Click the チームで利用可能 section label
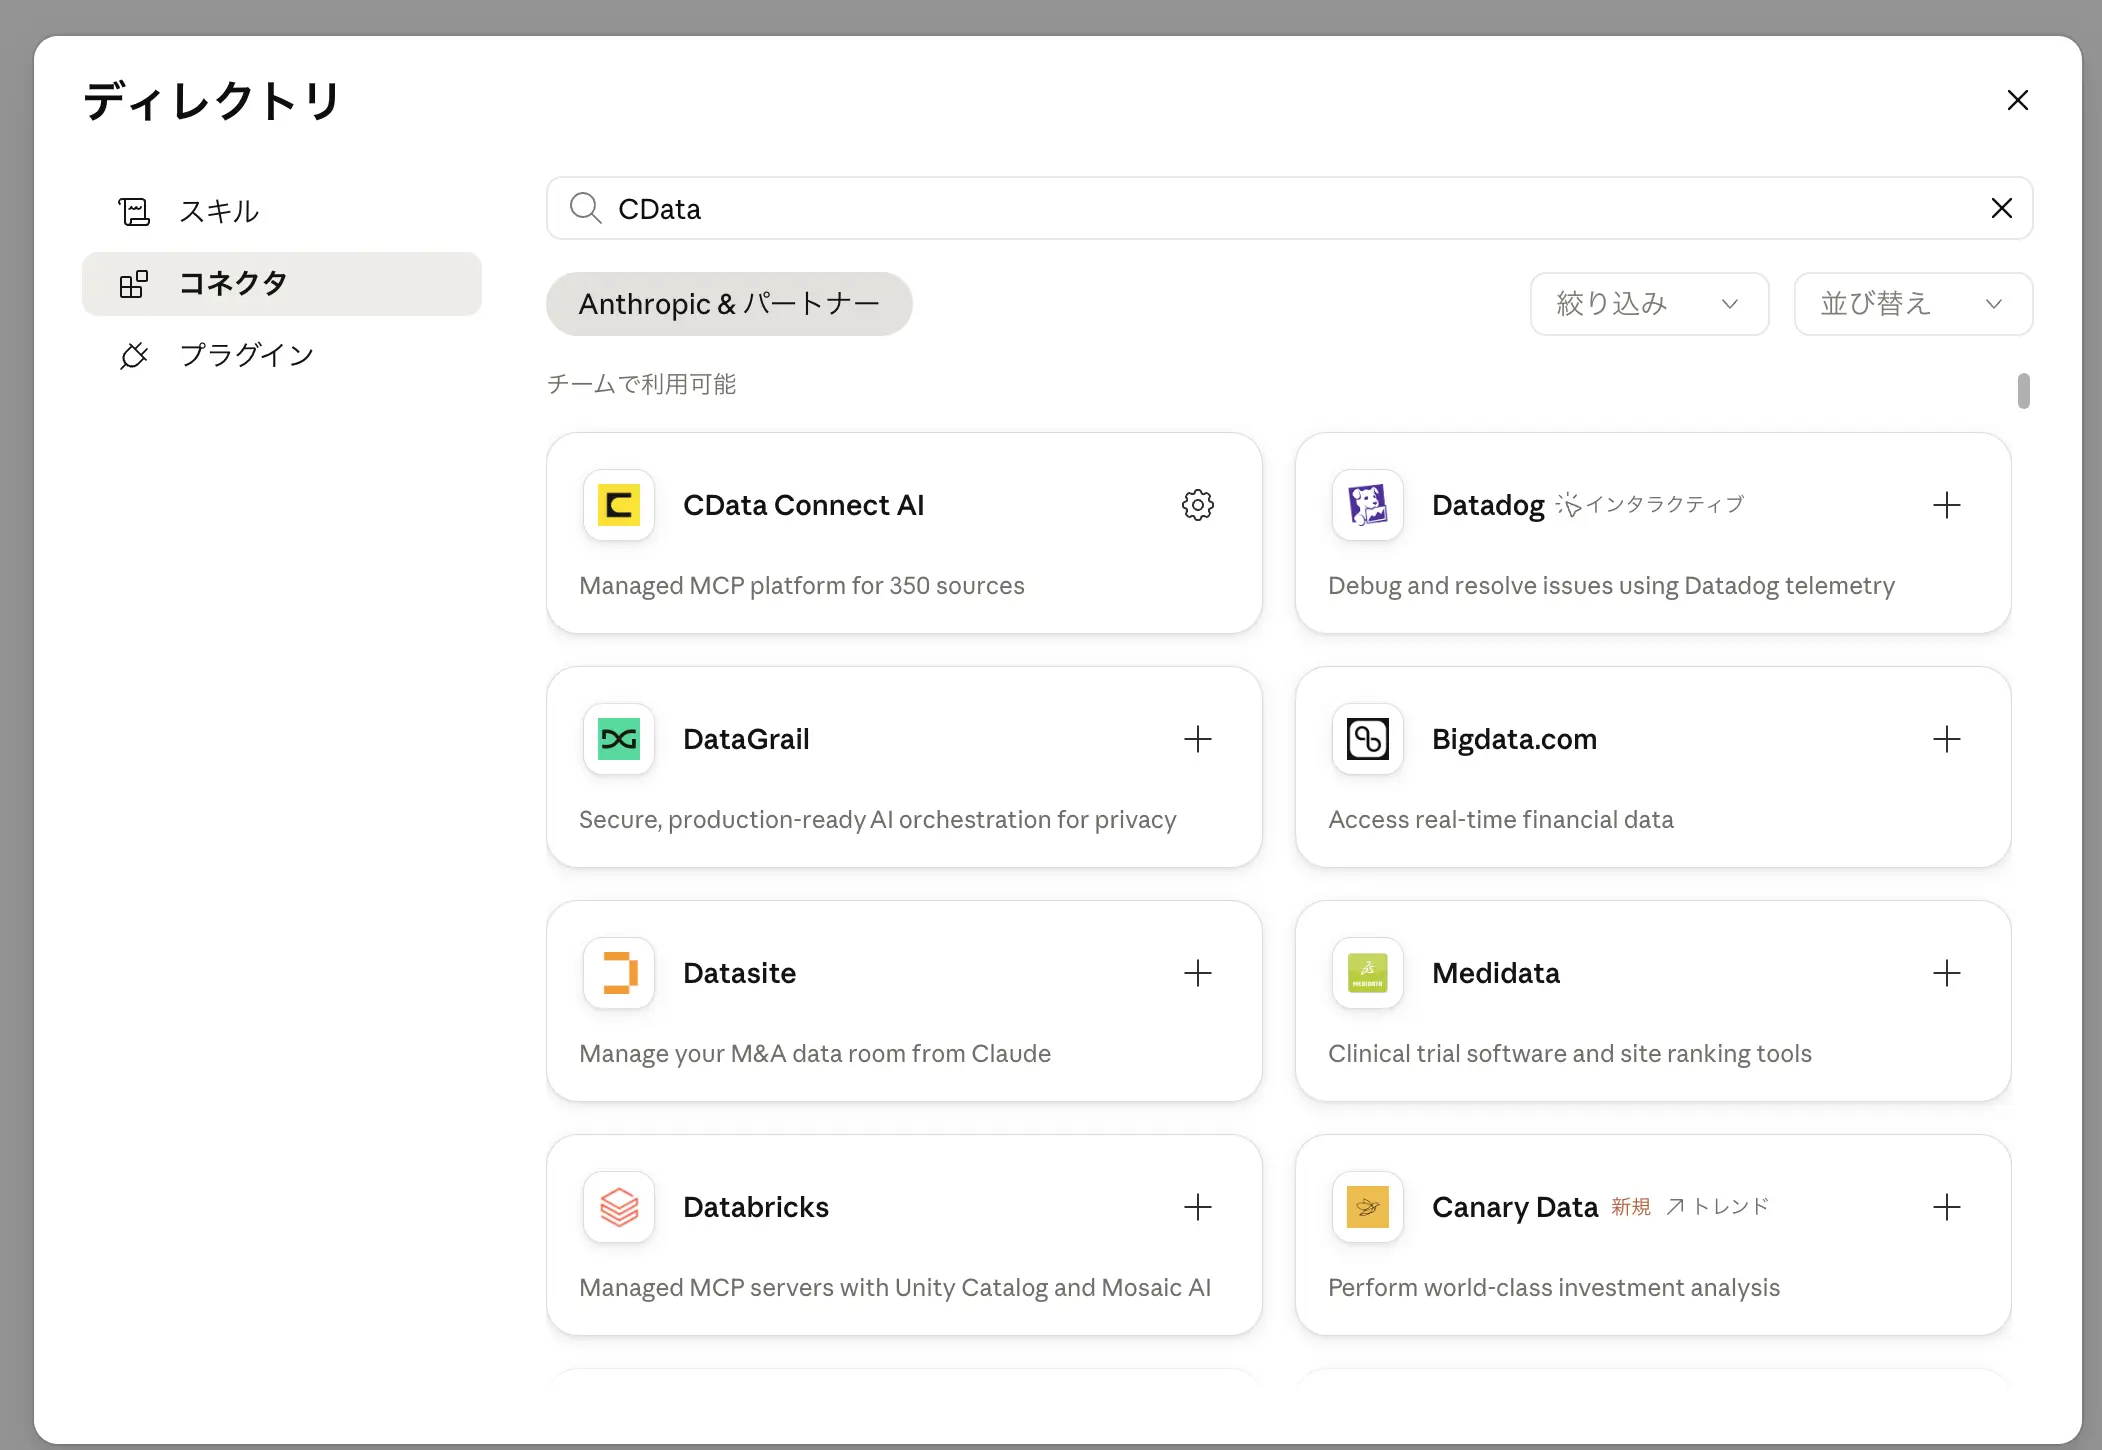The width and height of the screenshot is (2102, 1450). [641, 384]
